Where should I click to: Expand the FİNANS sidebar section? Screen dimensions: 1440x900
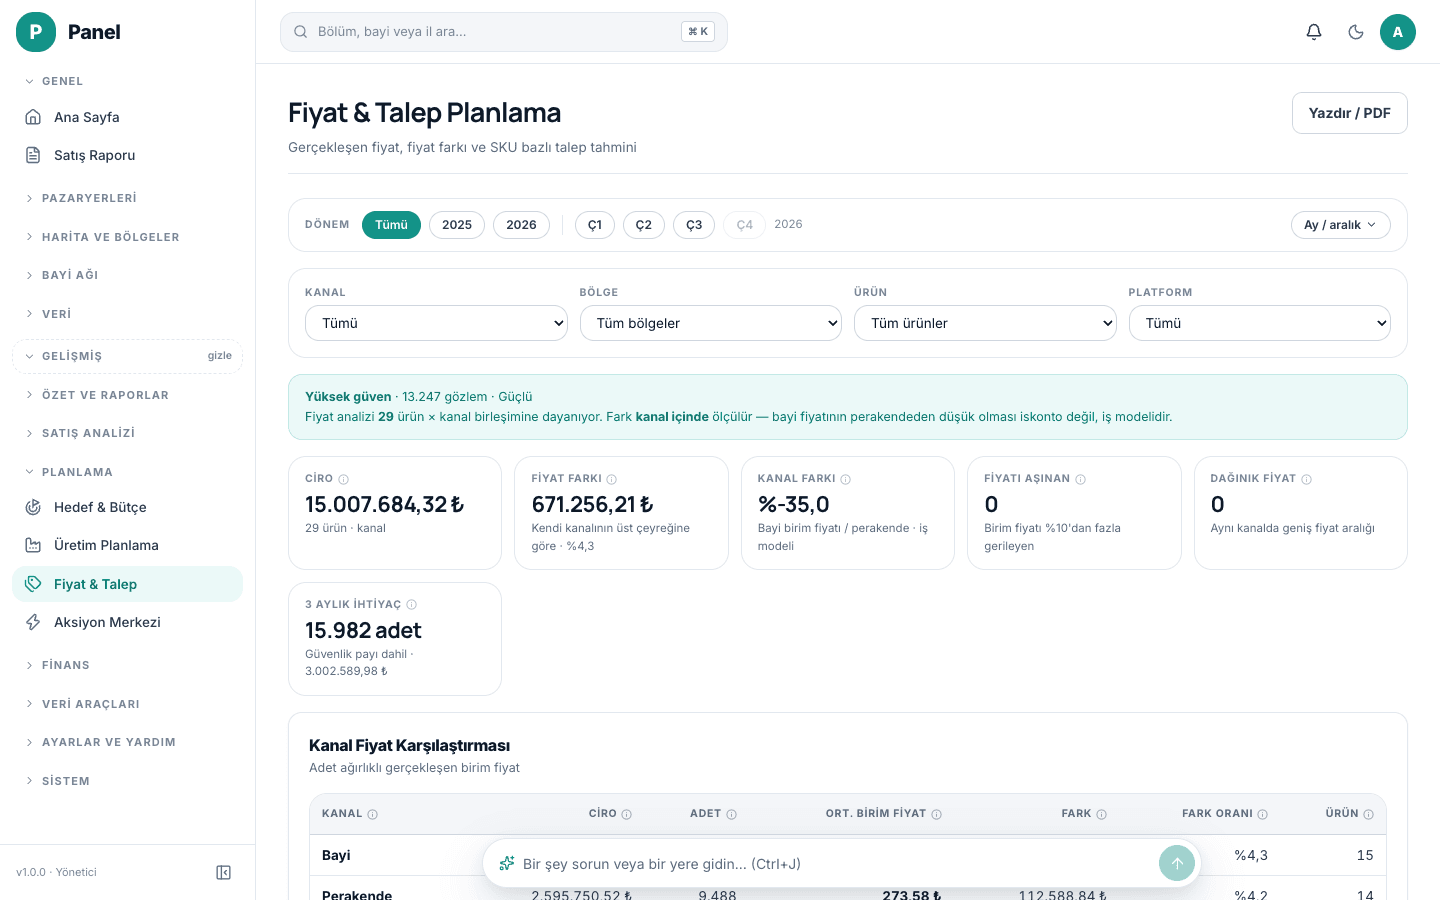tap(128, 665)
